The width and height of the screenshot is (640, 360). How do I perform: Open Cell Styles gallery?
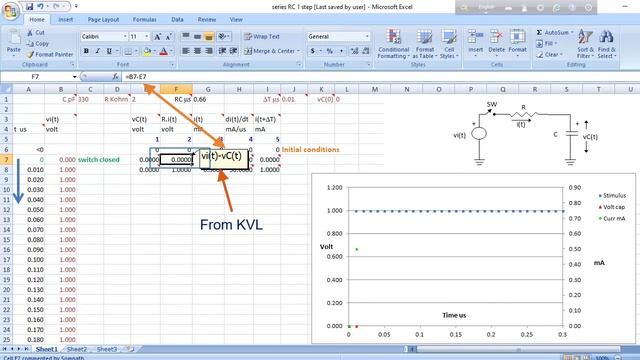coord(449,44)
